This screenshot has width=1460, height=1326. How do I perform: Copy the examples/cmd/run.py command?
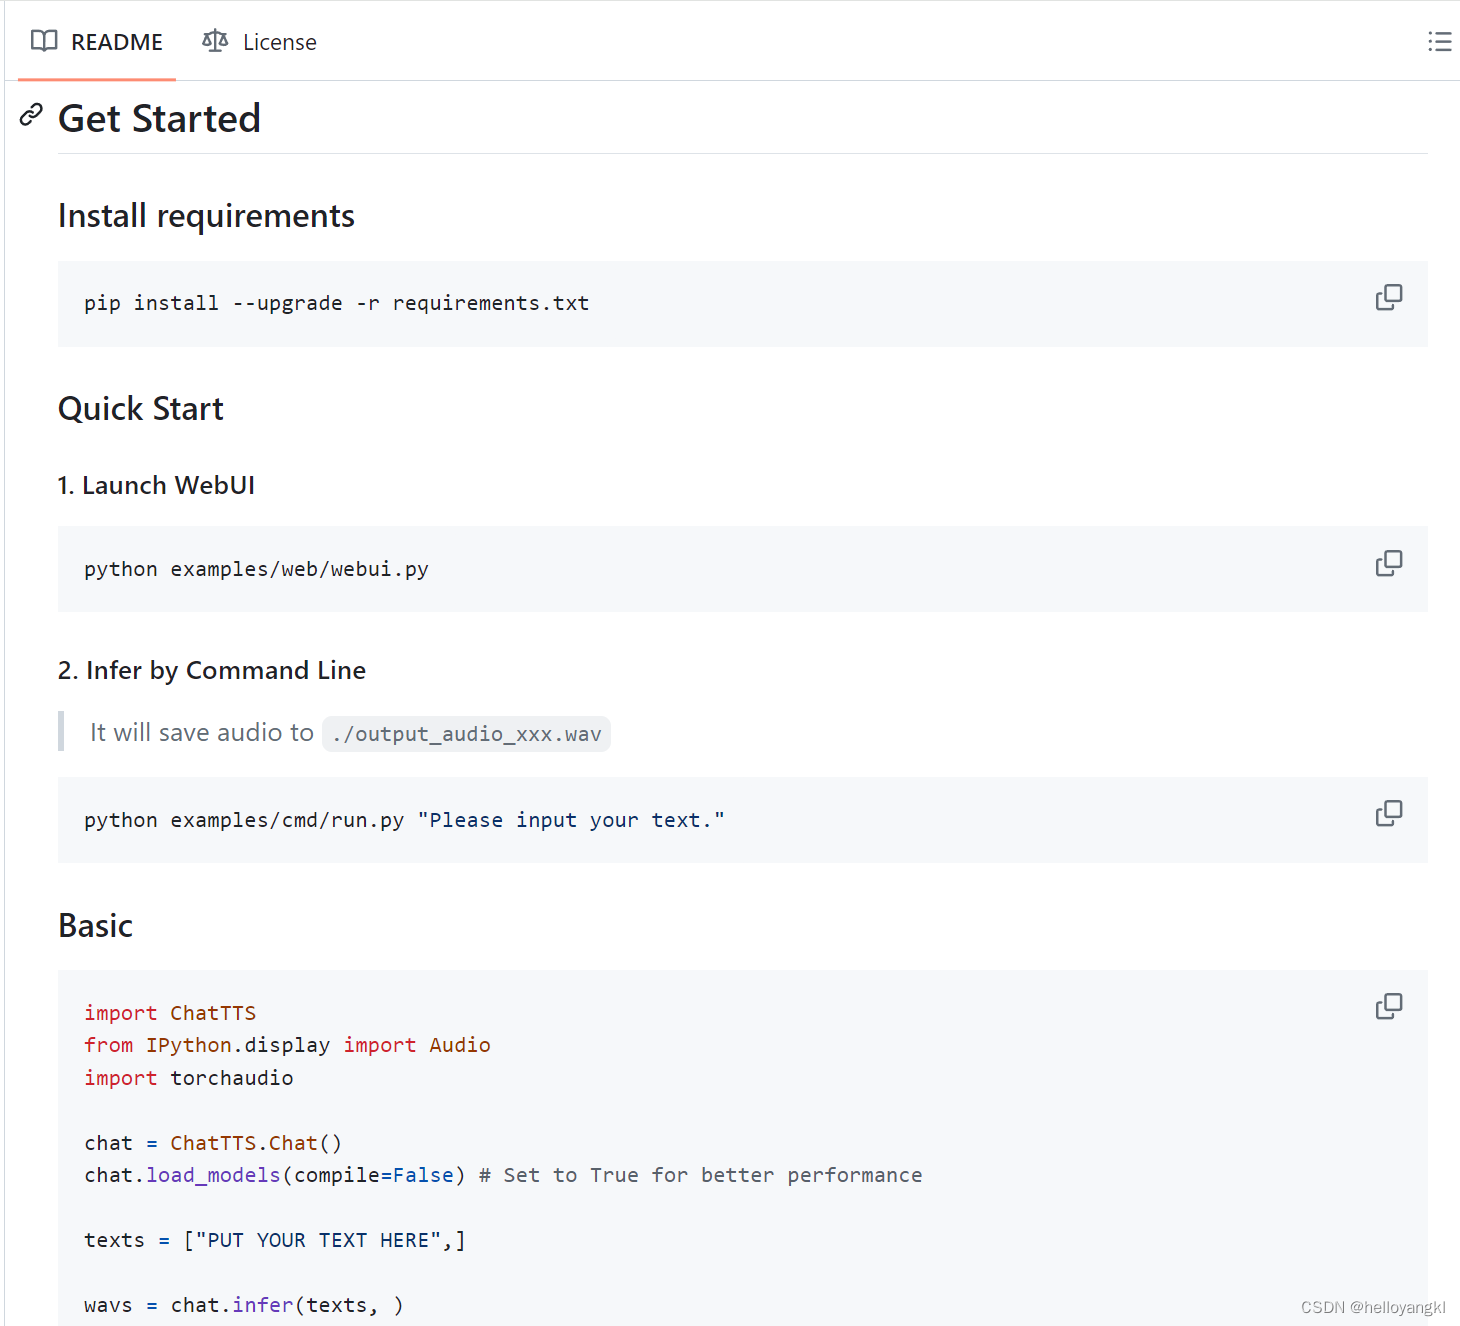coord(1389,813)
